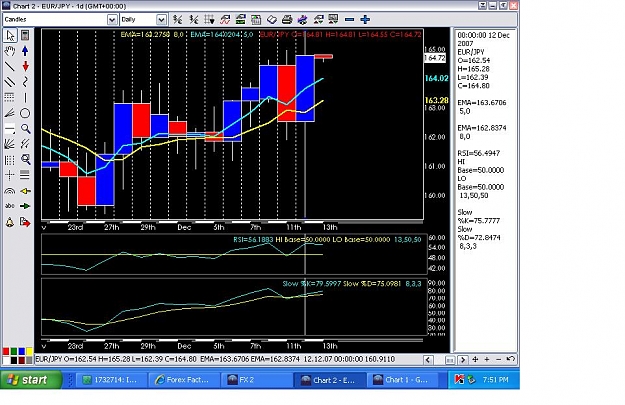Place a green right arrow marker
The image size is (625, 405).
click(x=25, y=206)
